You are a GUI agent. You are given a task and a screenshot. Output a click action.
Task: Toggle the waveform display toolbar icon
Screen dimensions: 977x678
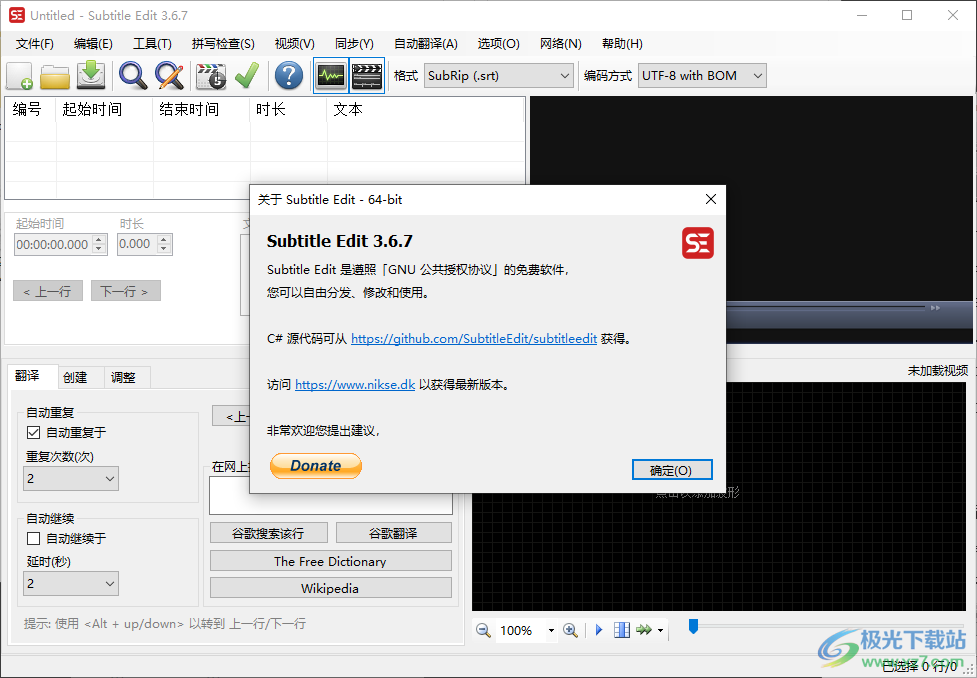pos(331,76)
